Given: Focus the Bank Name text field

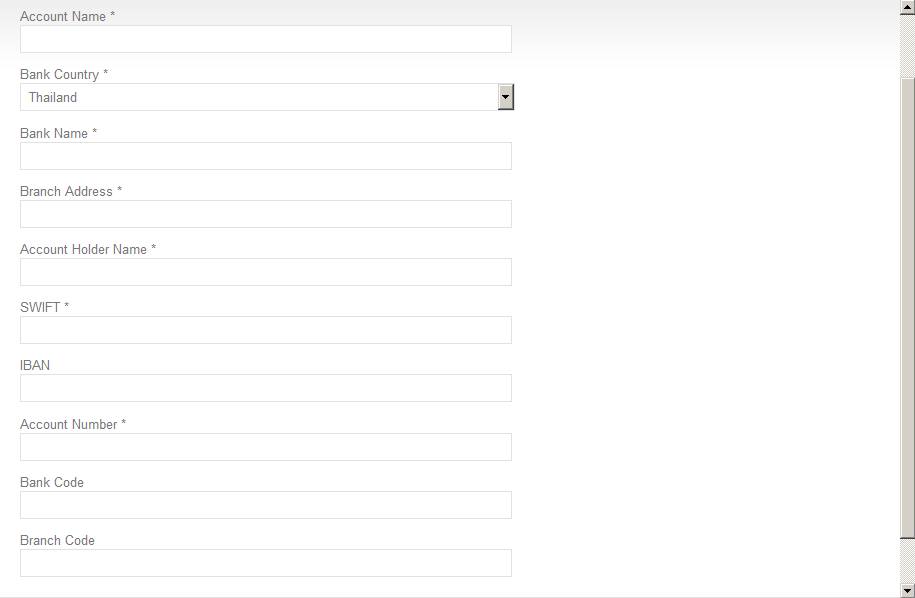Looking at the screenshot, I should pyautogui.click(x=265, y=156).
